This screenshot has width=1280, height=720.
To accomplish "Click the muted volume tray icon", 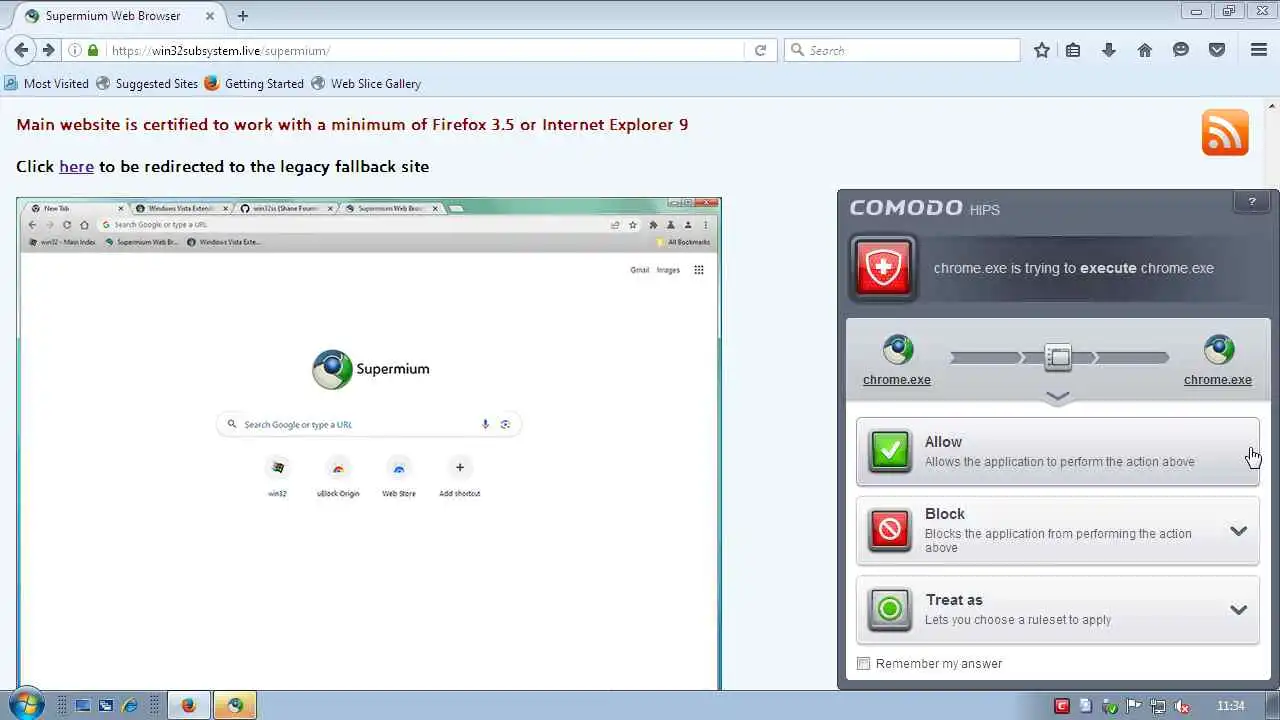I will [x=1181, y=706].
